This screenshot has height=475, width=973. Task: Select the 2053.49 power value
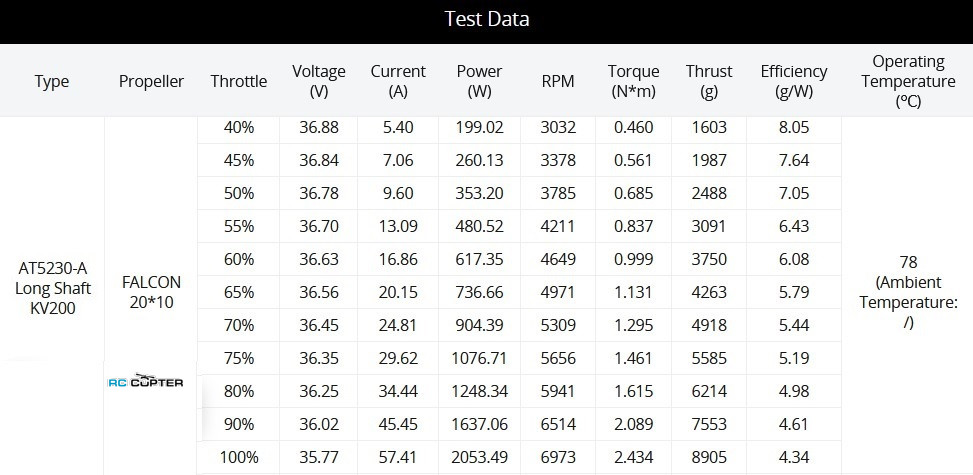[480, 458]
